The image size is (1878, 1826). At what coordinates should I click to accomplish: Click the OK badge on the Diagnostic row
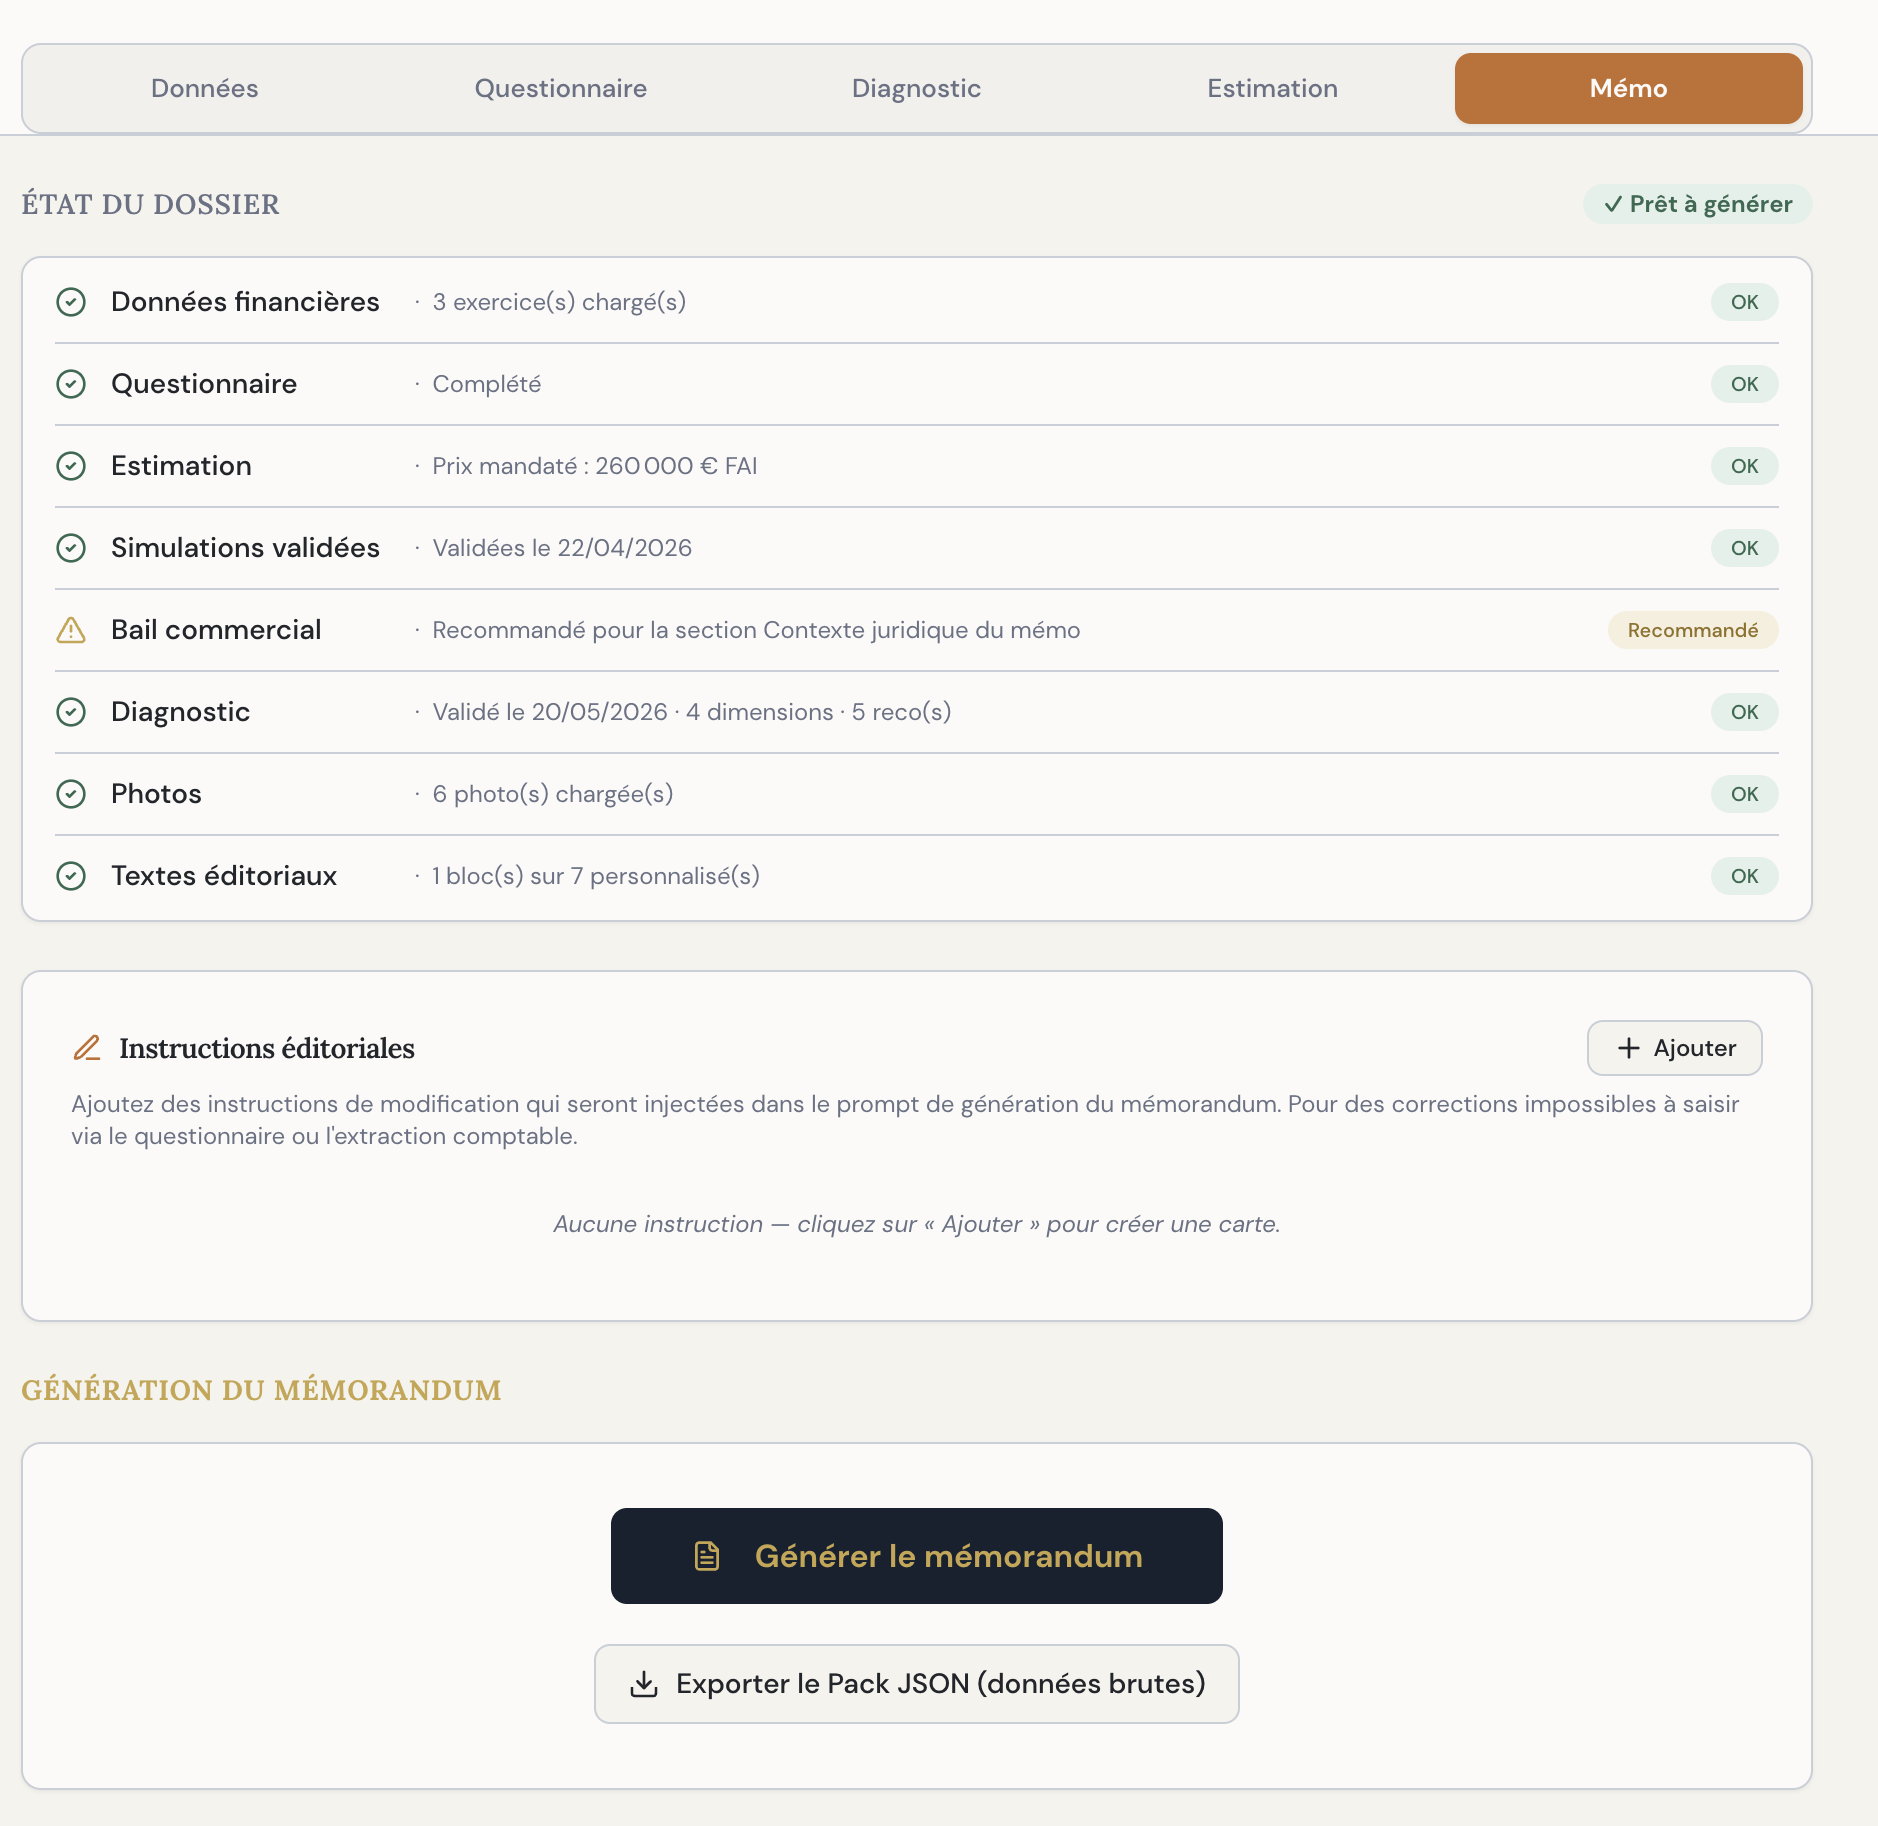tap(1745, 712)
